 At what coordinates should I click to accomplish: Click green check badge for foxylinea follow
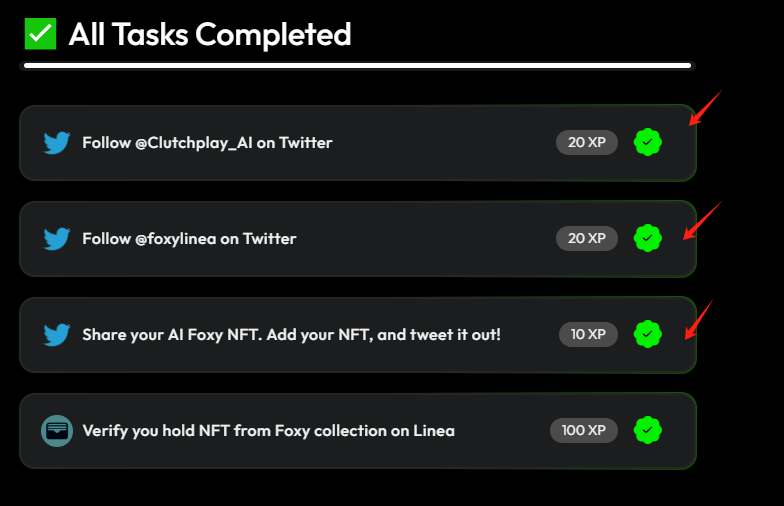click(648, 238)
